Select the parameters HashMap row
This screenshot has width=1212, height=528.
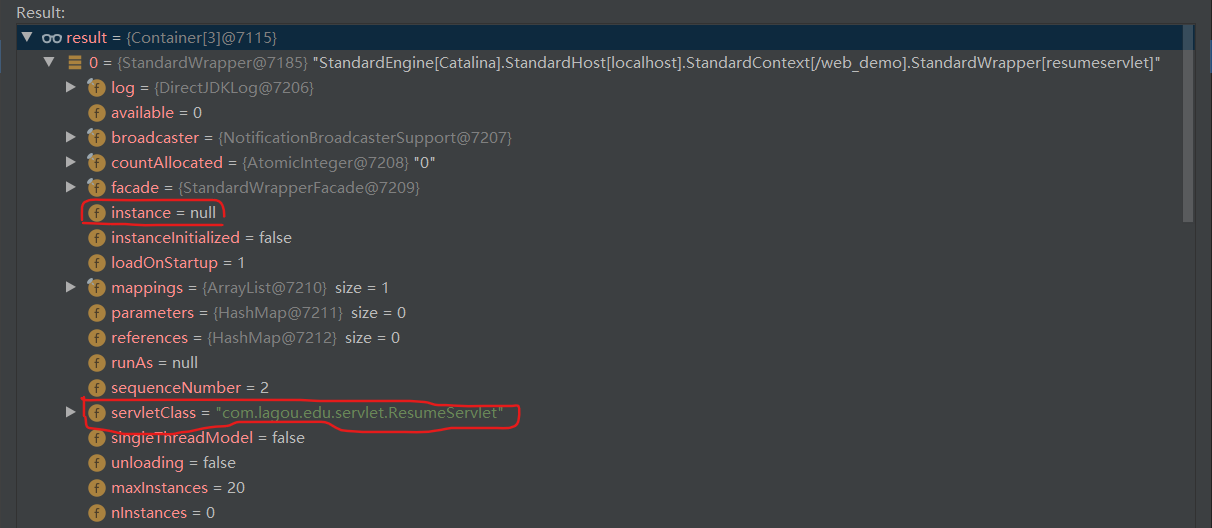(598, 313)
